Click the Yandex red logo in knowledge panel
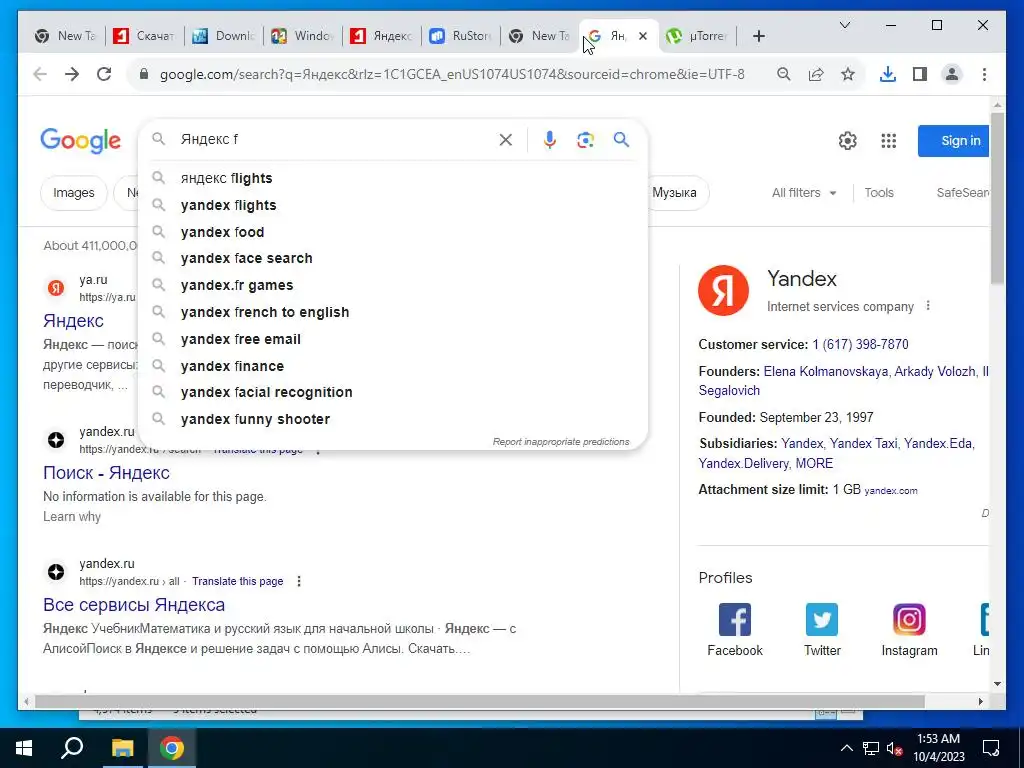 pyautogui.click(x=724, y=290)
